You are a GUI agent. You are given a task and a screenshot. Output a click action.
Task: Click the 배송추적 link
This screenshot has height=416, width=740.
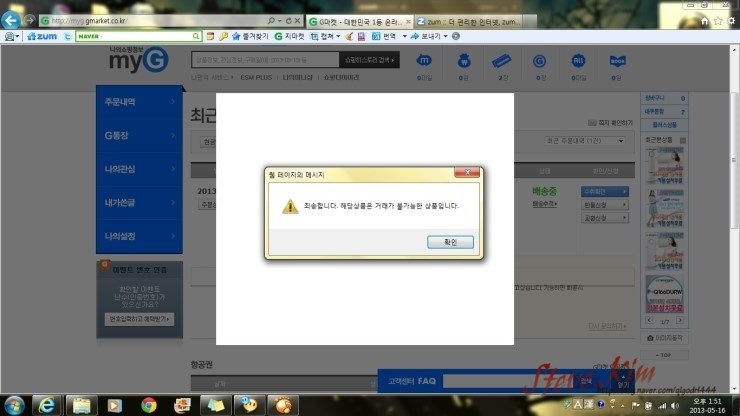(x=545, y=204)
